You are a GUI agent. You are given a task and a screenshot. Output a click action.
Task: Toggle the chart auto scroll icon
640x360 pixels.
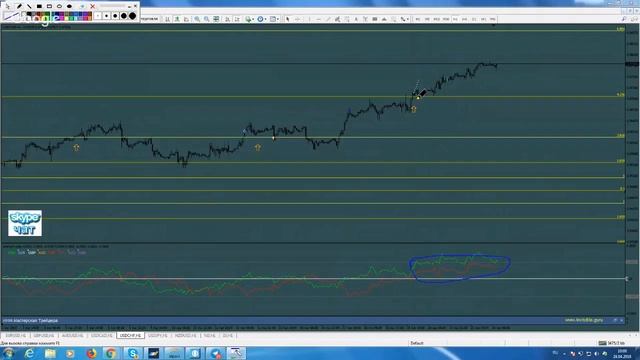227,19
